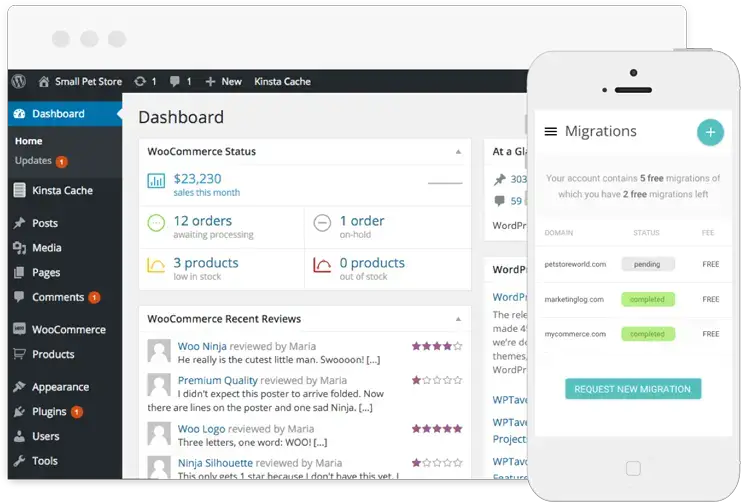
Task: Click the Tools wrench icon
Action: pos(20,461)
